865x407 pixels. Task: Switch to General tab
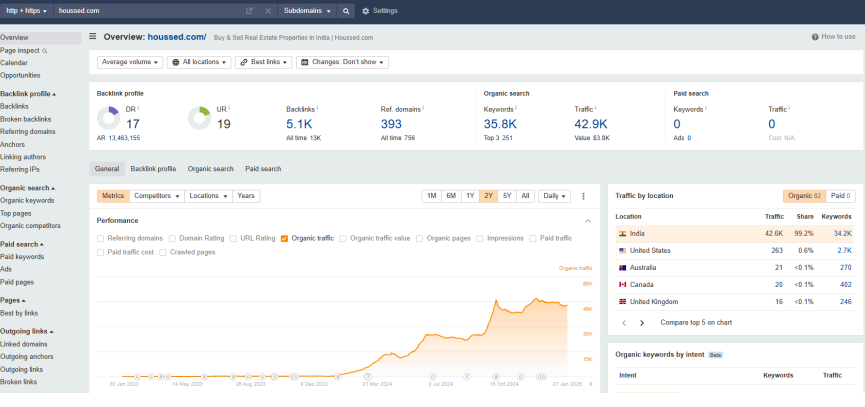[107, 169]
